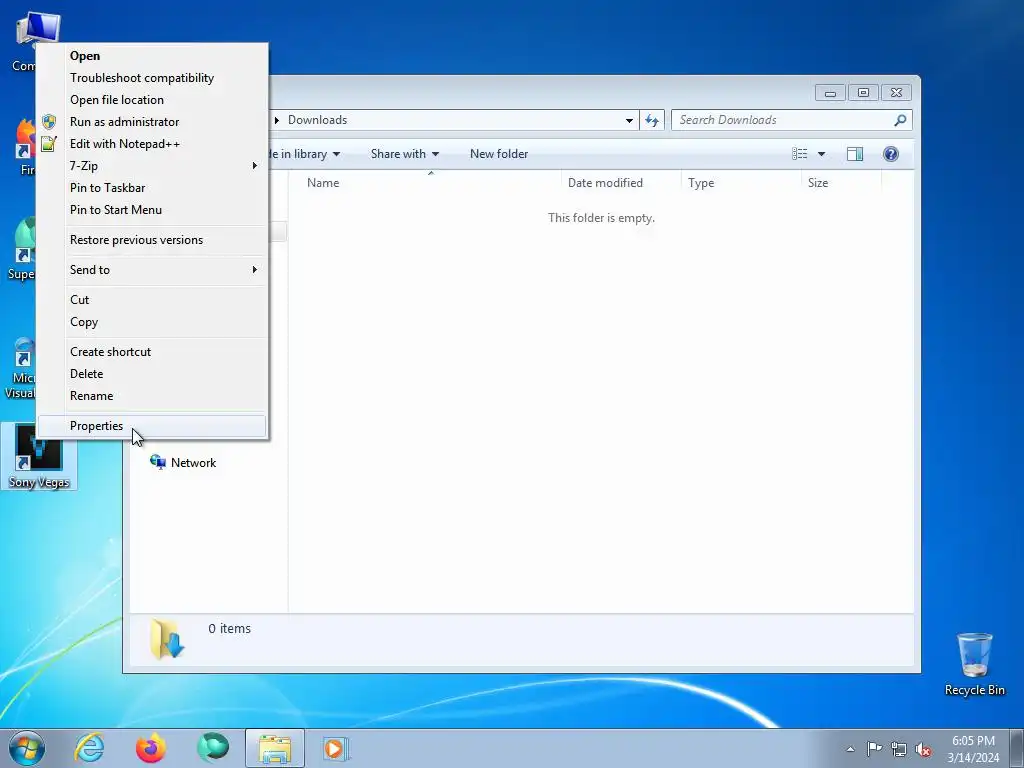Viewport: 1024px width, 768px height.
Task: Click the Downloads folder icon in details pane
Action: coord(167,639)
